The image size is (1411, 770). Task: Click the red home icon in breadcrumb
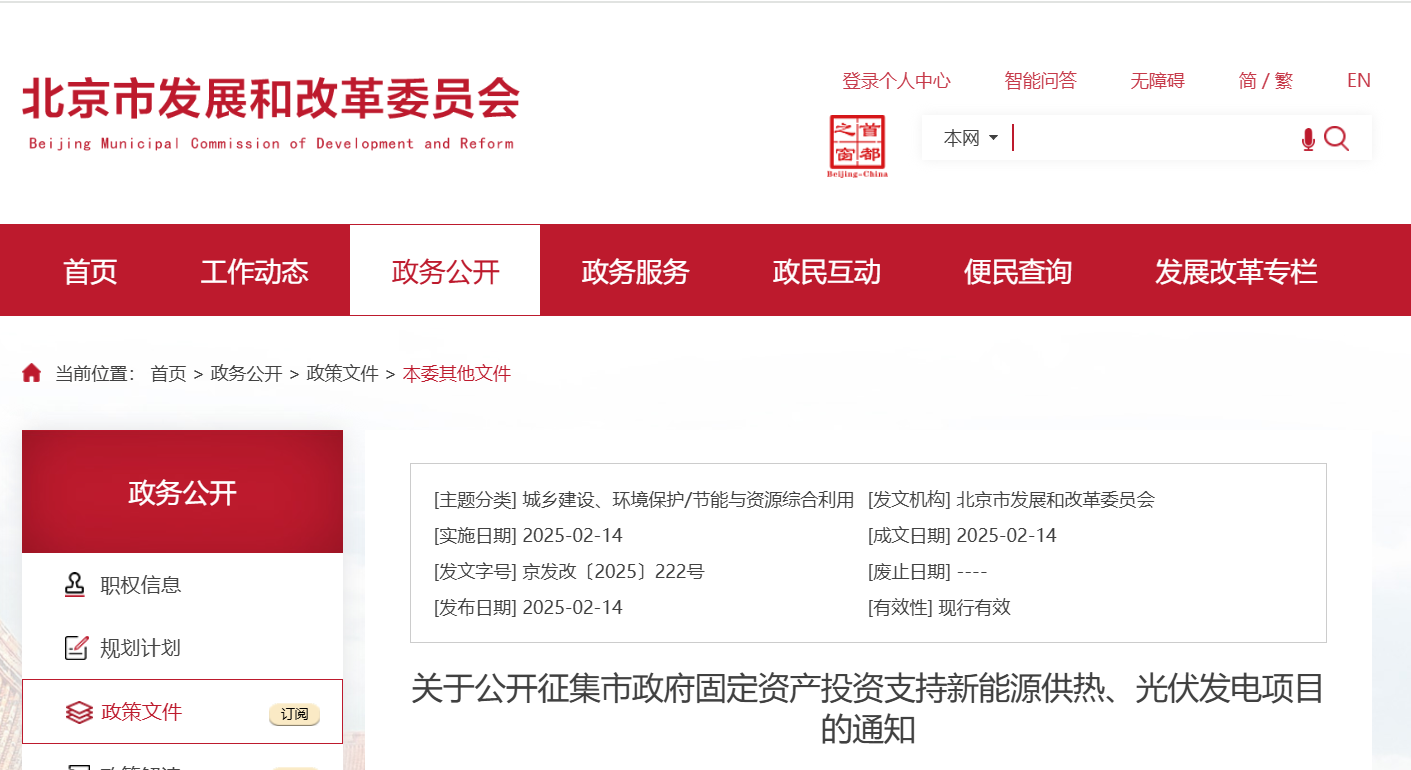(x=32, y=373)
